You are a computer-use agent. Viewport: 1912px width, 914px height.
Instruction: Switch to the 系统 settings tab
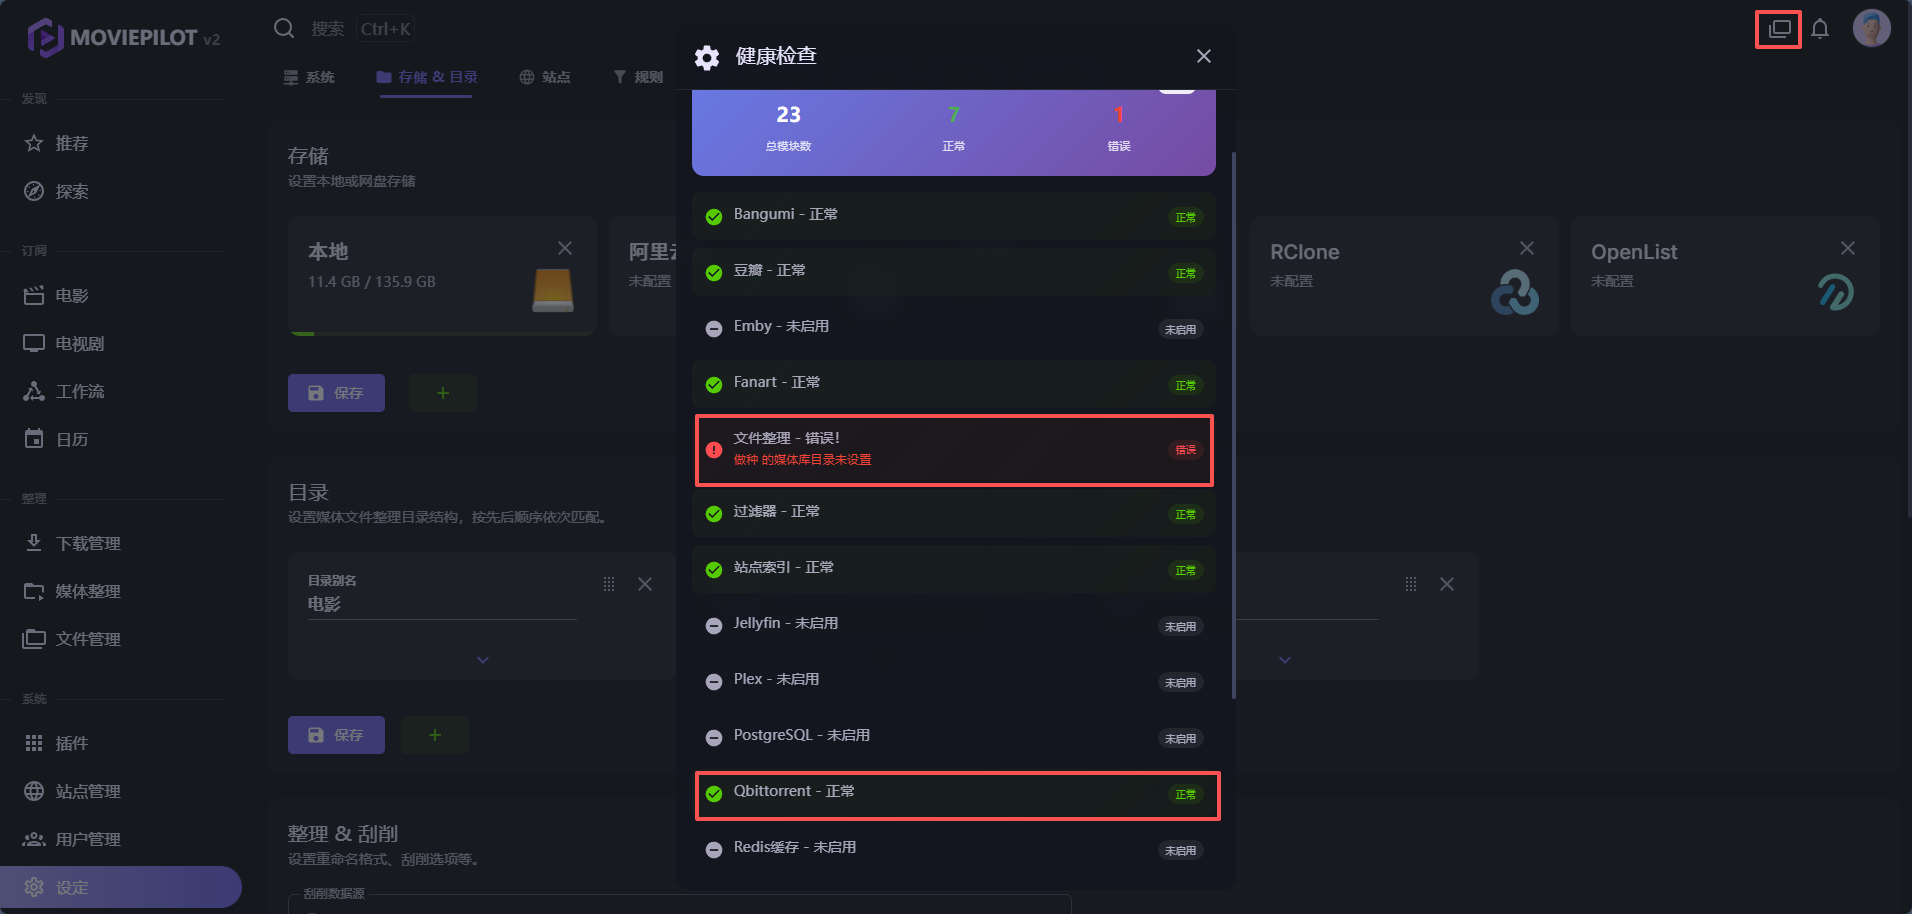tap(309, 77)
